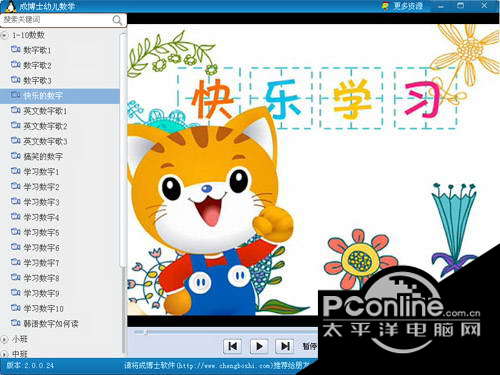The height and width of the screenshot is (375, 500).
Task: Click the 快乐学习 video display area
Action: coord(313,170)
